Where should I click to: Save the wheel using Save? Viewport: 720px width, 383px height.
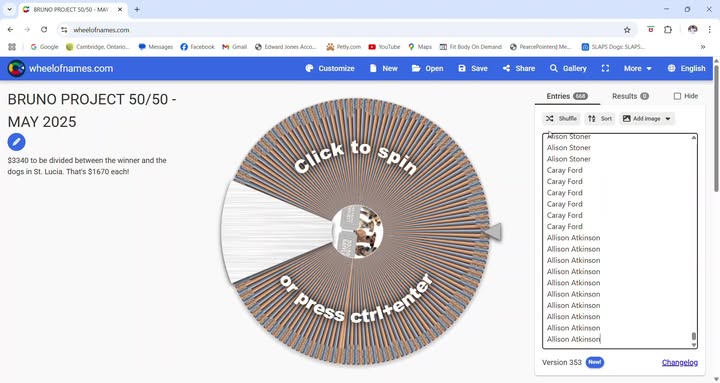[x=473, y=68]
